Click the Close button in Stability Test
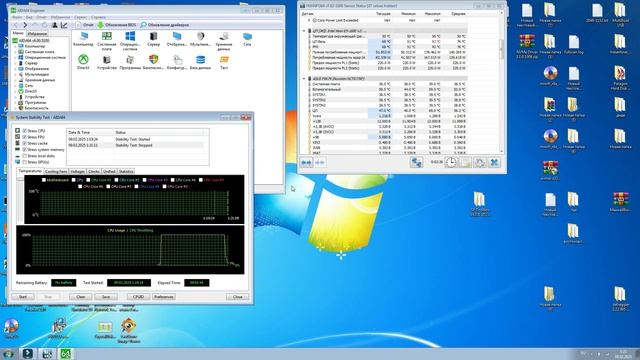The image size is (640, 360). [x=238, y=297]
